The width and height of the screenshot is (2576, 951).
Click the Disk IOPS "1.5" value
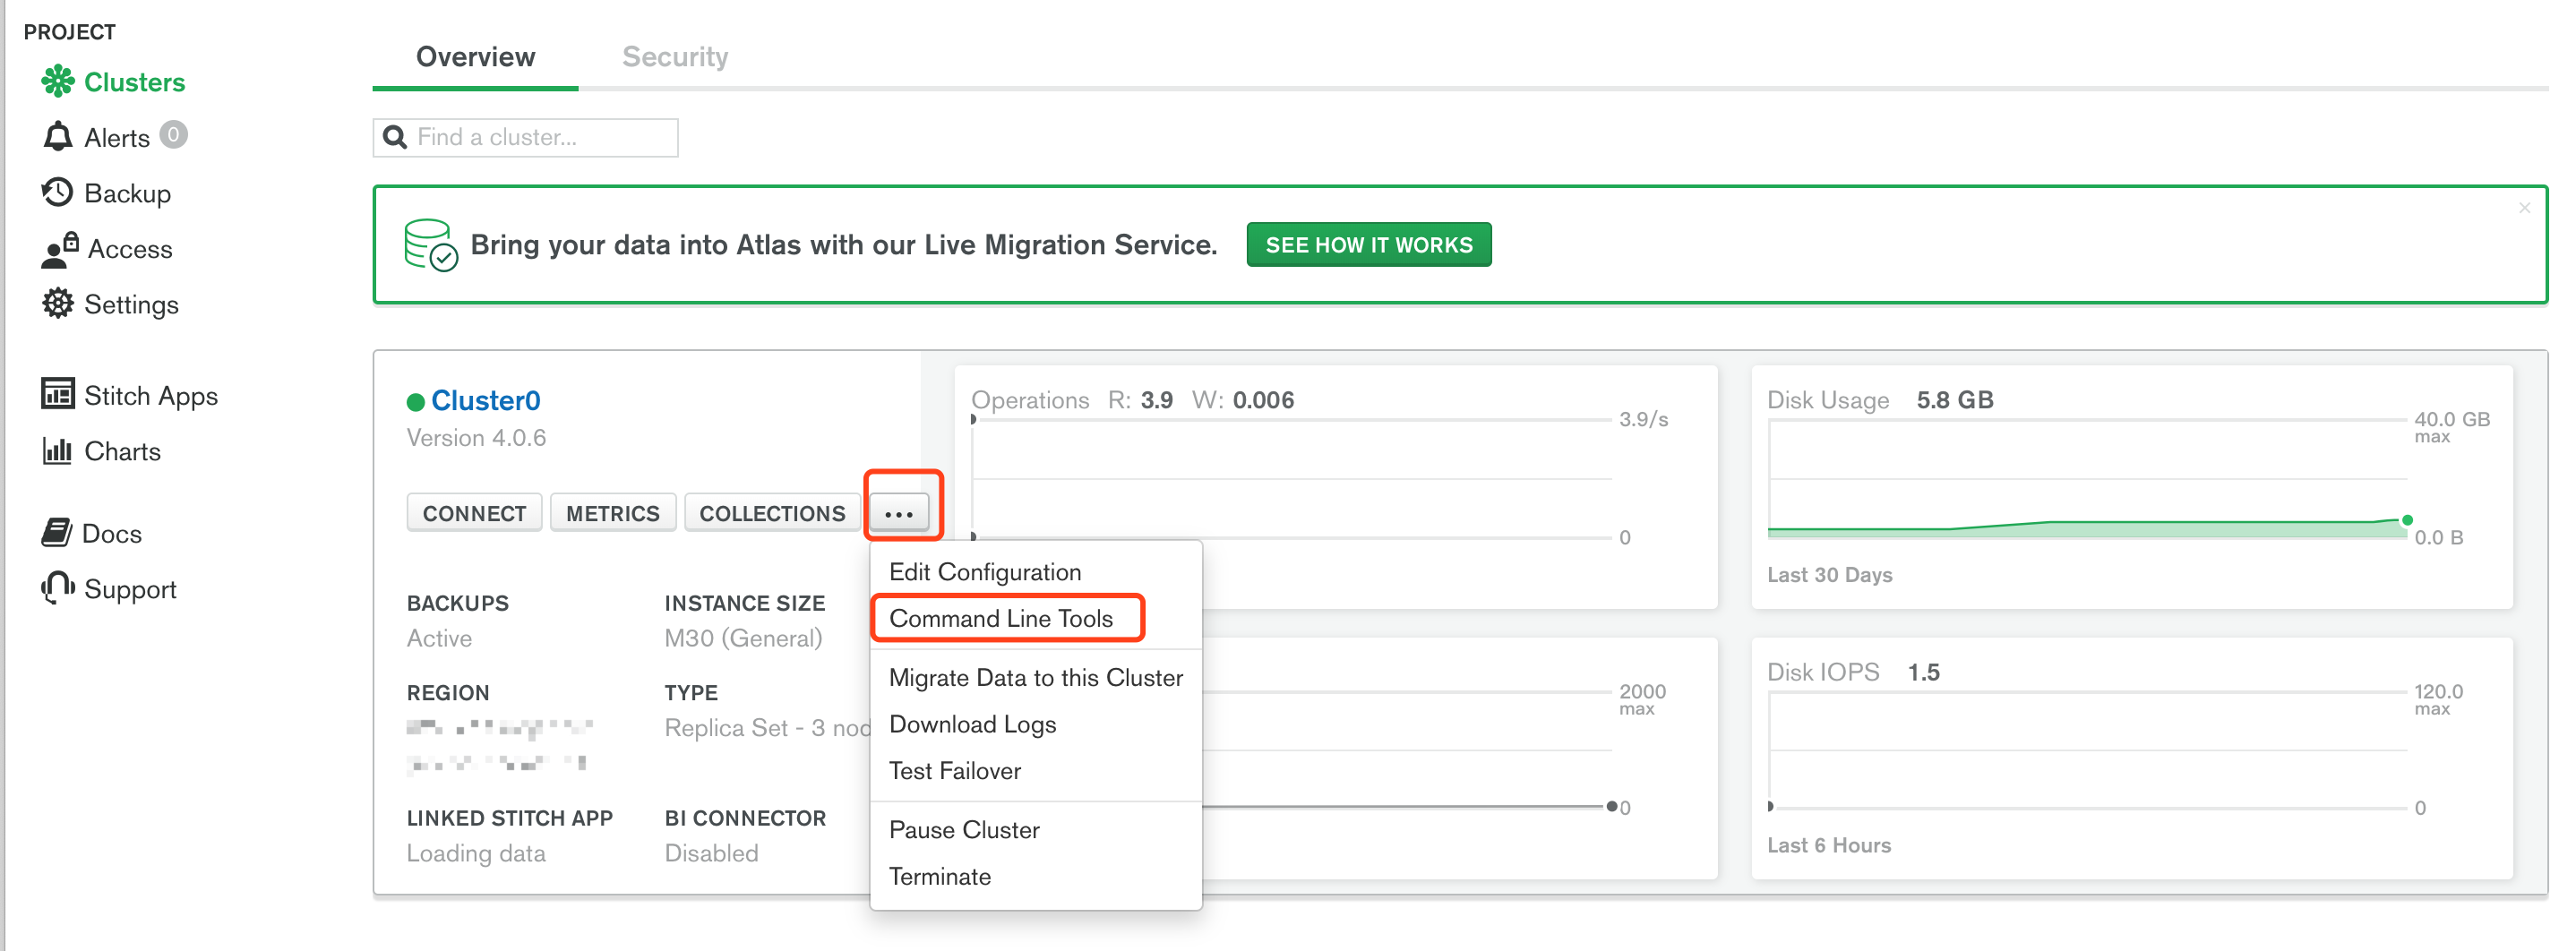click(x=1923, y=672)
